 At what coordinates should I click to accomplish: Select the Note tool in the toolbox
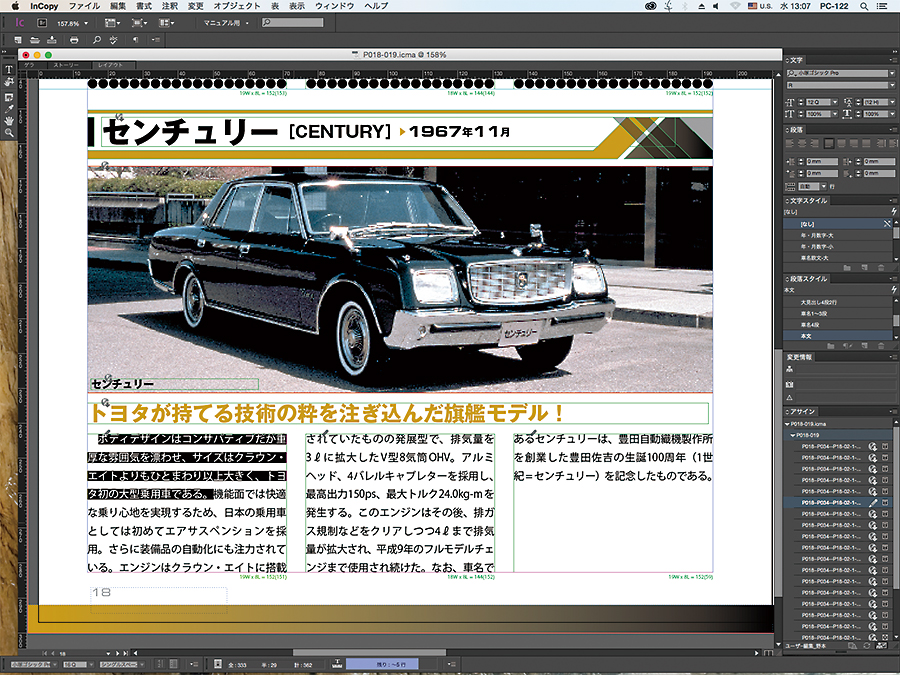[9, 96]
